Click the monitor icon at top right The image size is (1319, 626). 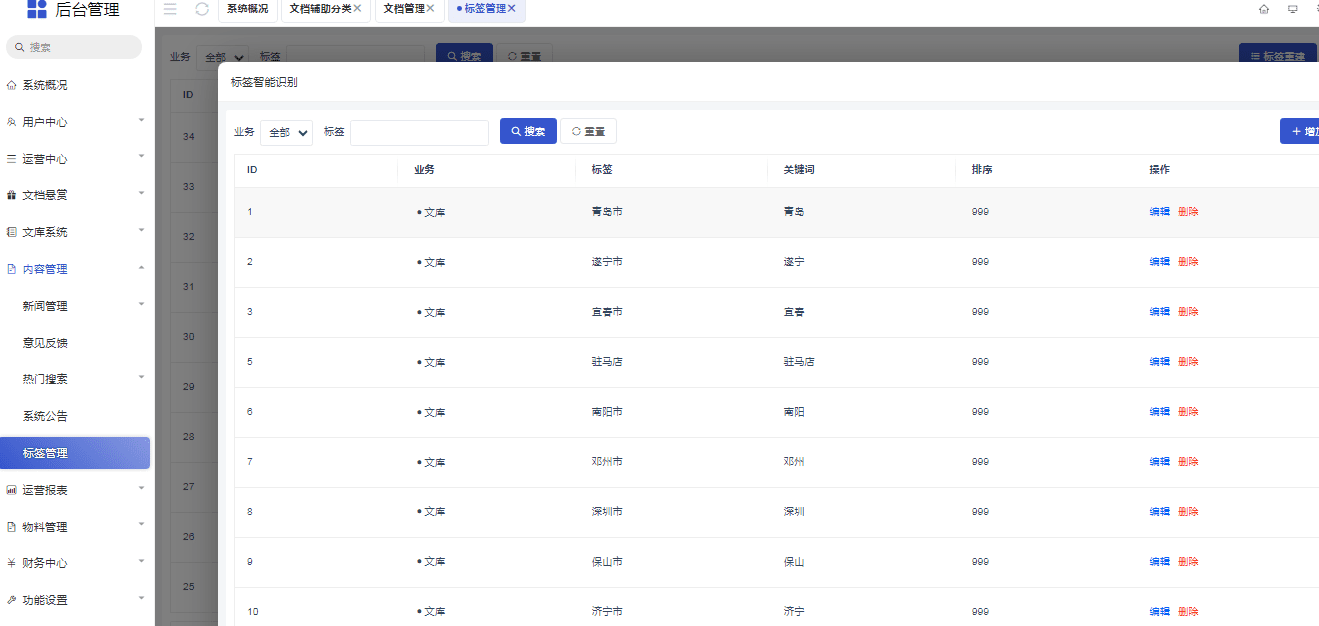tap(1293, 9)
